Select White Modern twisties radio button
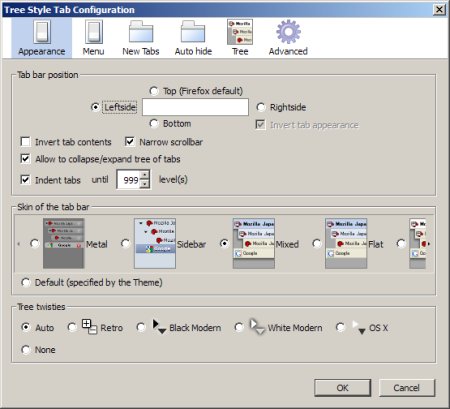Viewport: 450px width, 409px height. coord(239,327)
